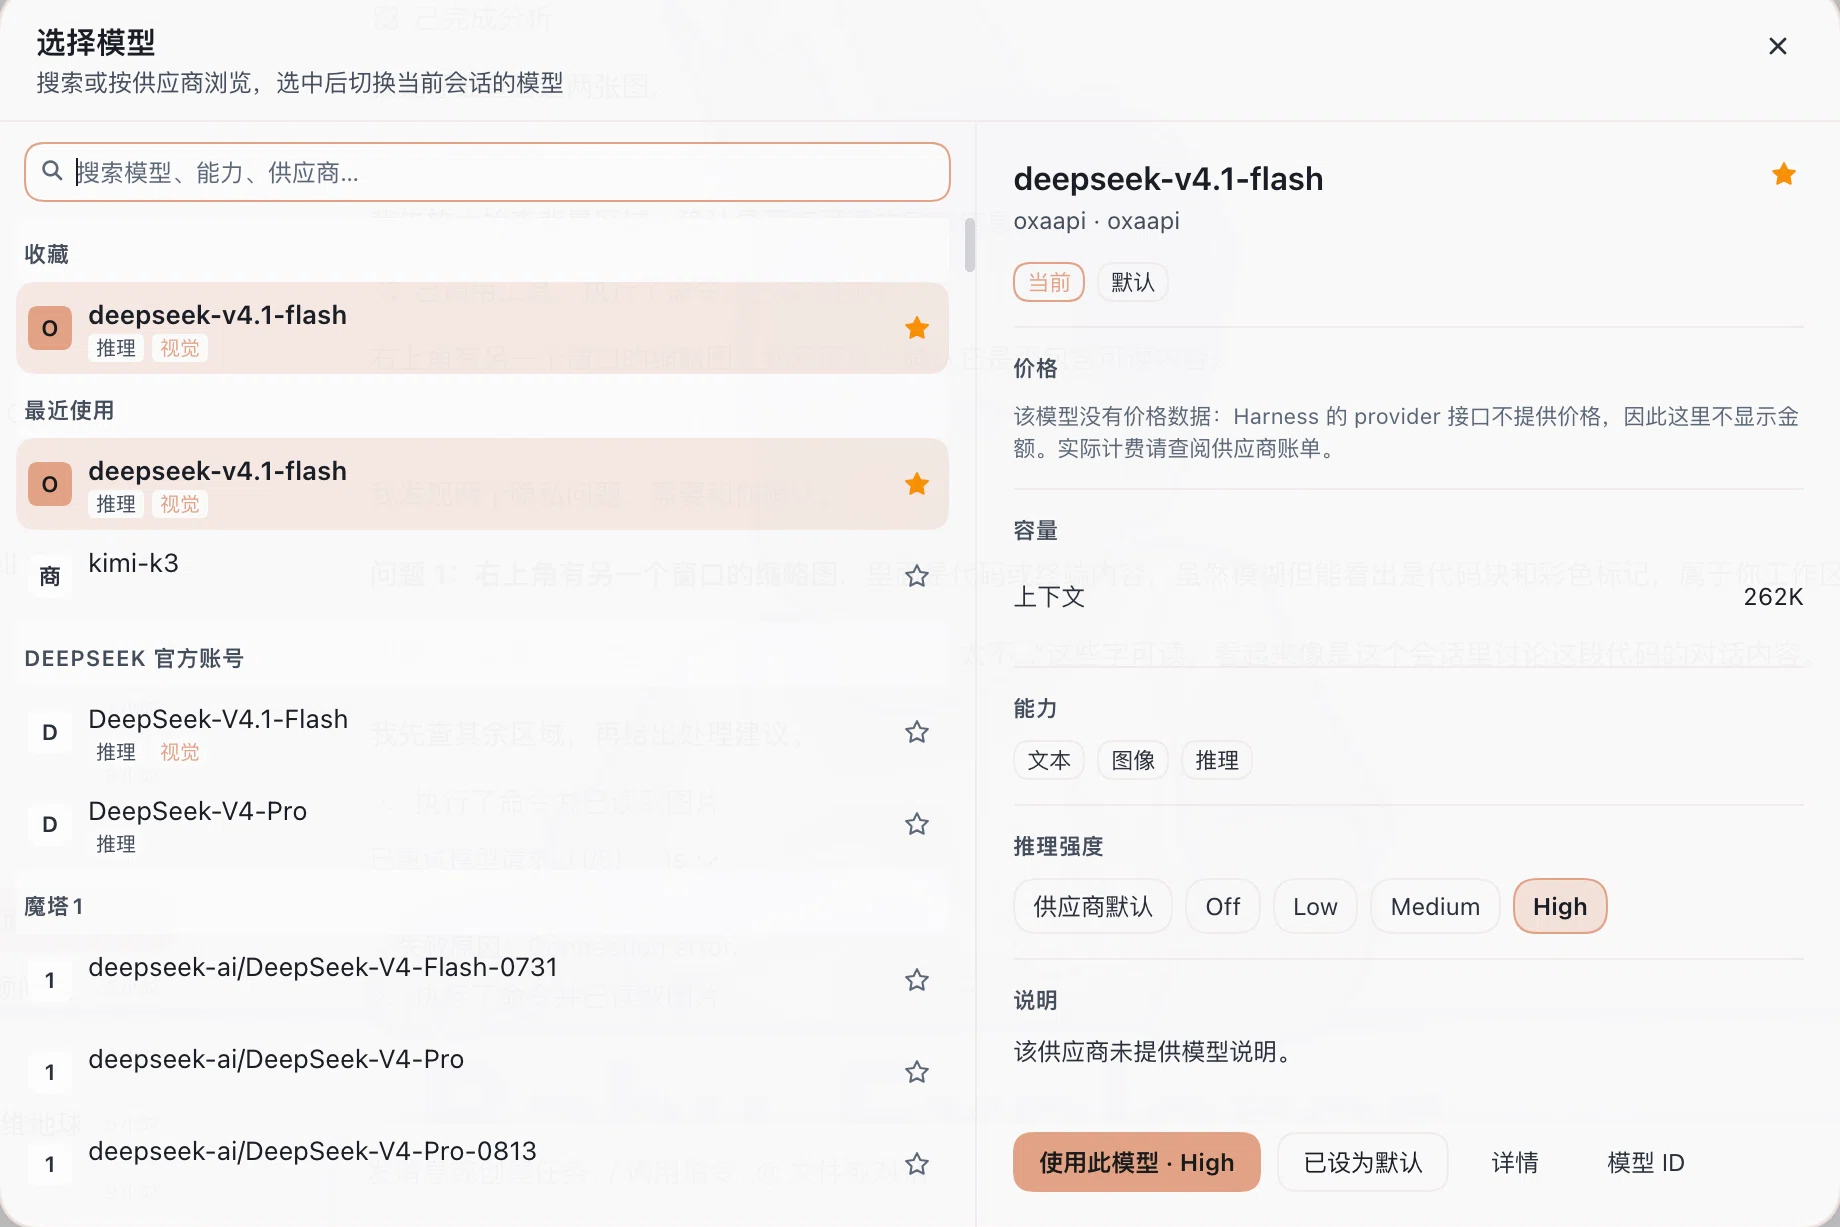Unfavorite deepseek-v4.1-flash in the 收藏 section
Screen dimensions: 1840x1227
pyautogui.click(x=917, y=328)
